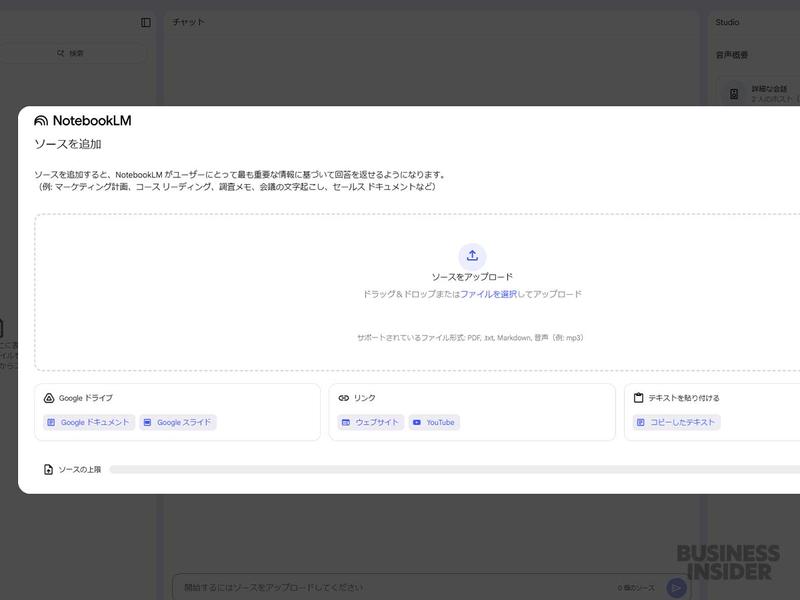Click the website icon in ウェブサイト chip
Screen dimensions: 800x600
(x=345, y=422)
